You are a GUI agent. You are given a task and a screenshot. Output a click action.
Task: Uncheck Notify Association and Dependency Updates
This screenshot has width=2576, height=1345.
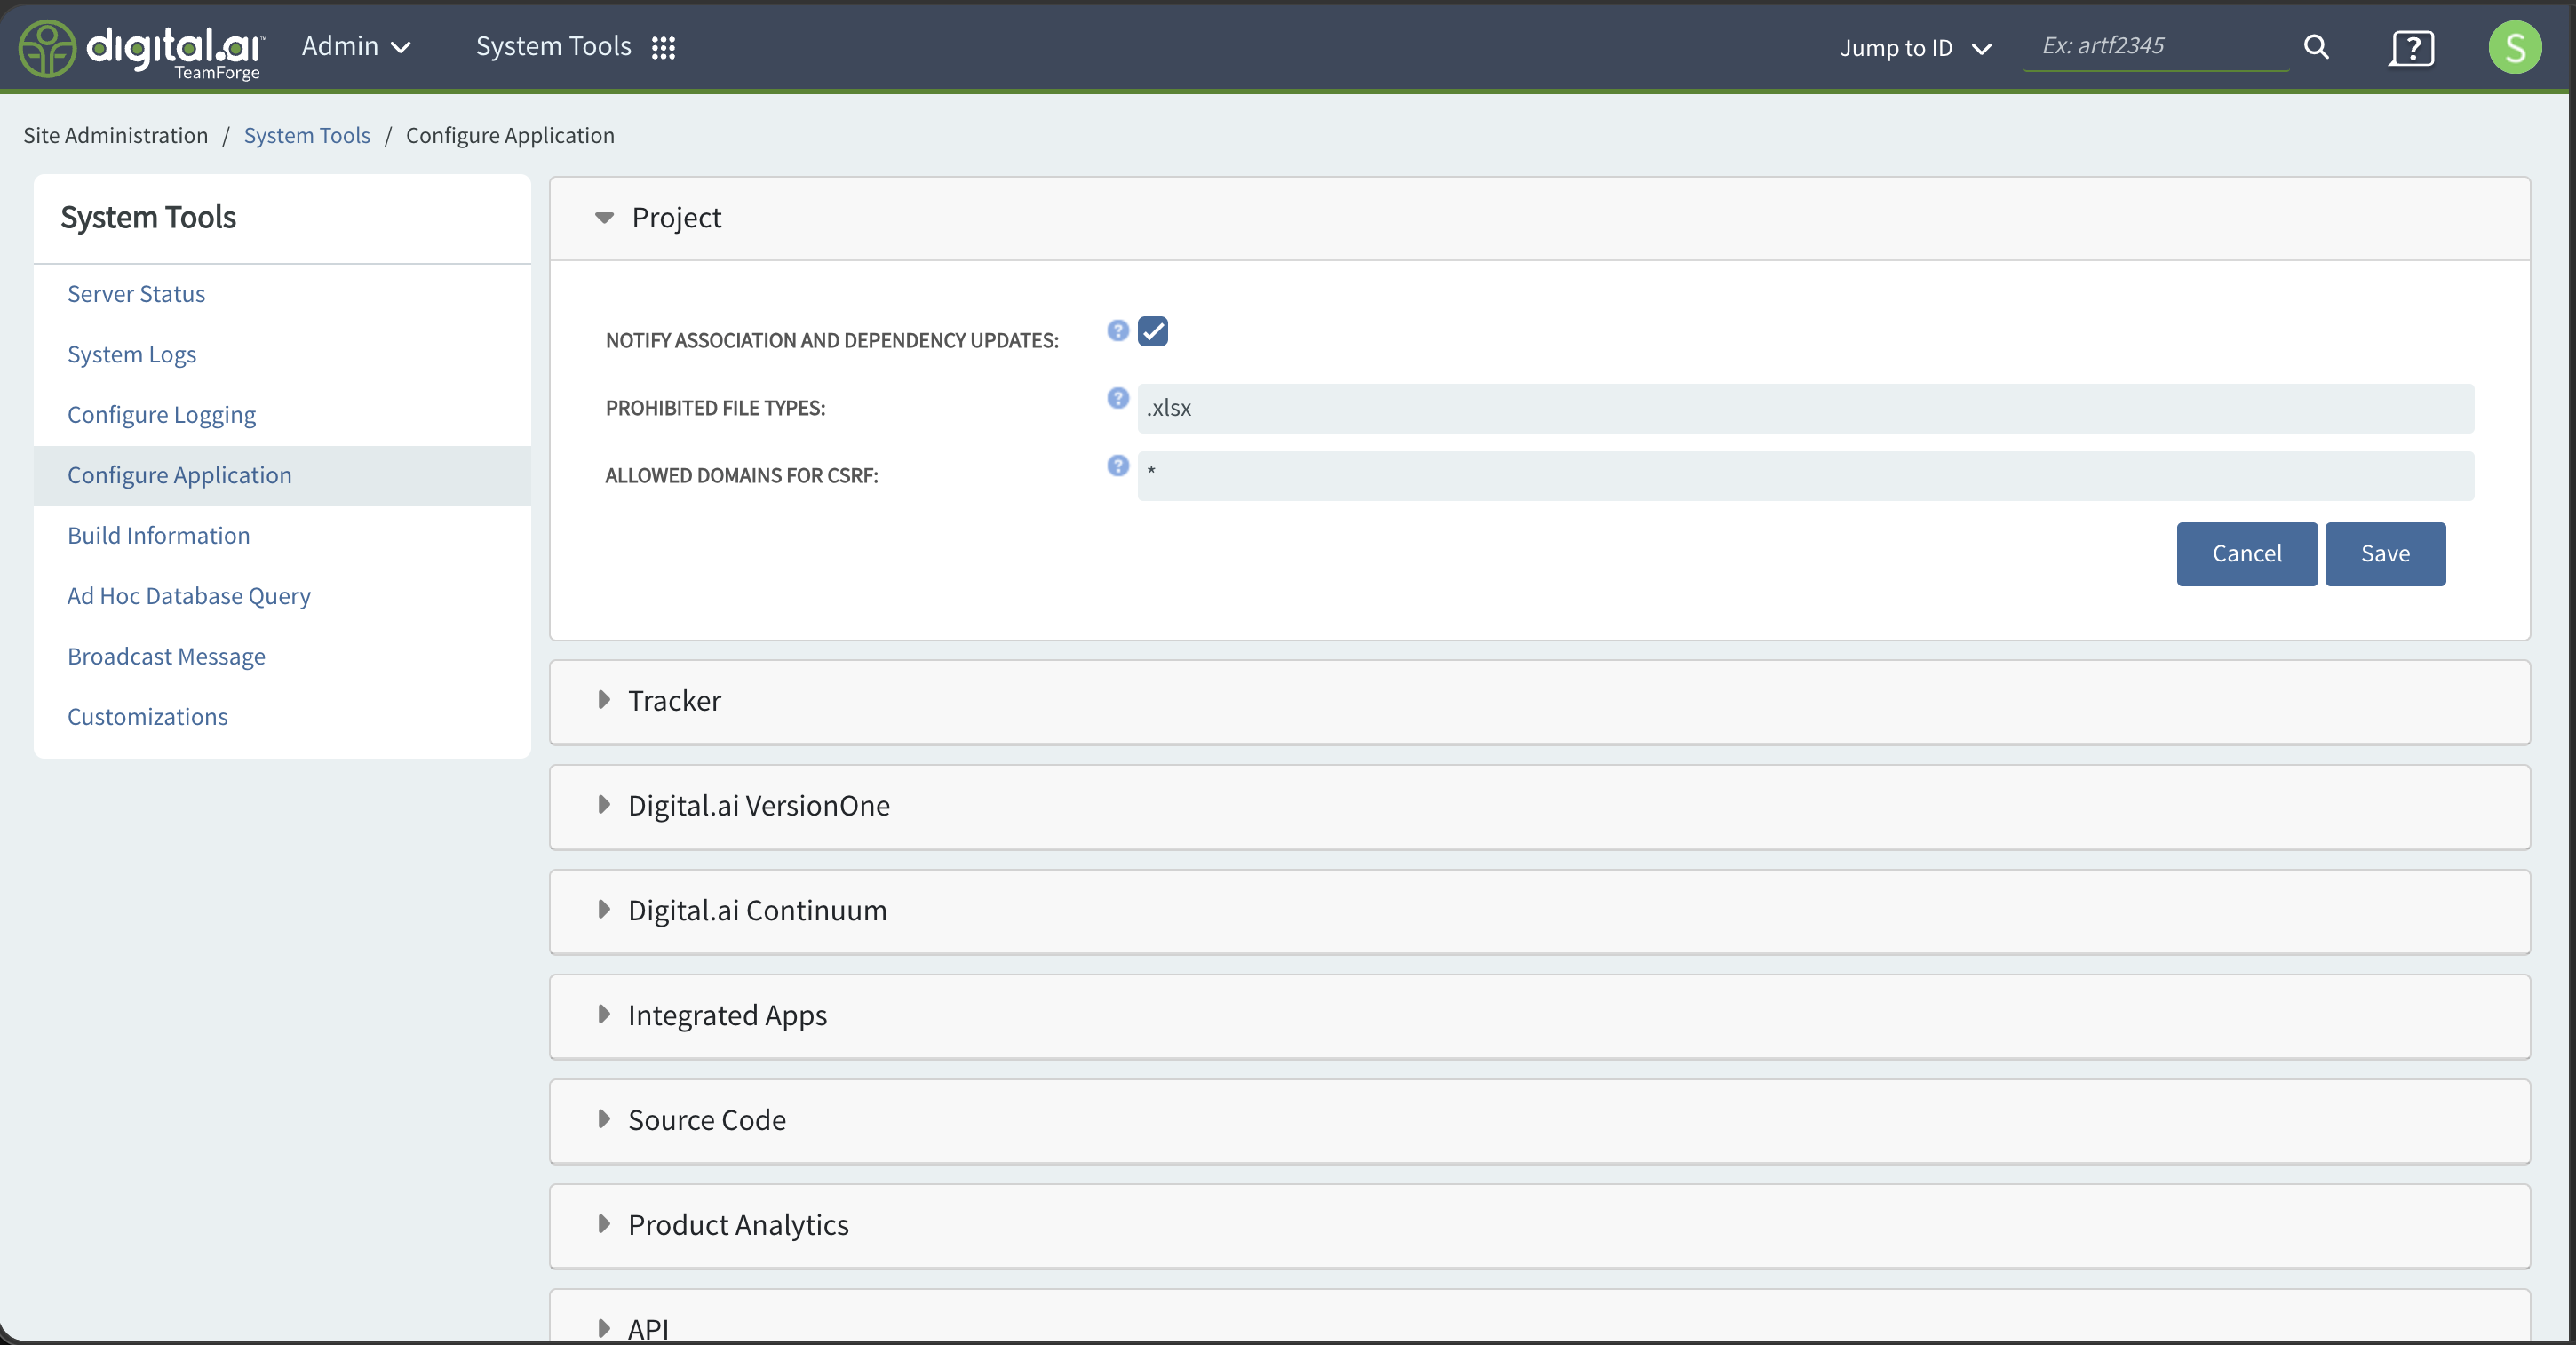[x=1152, y=331]
